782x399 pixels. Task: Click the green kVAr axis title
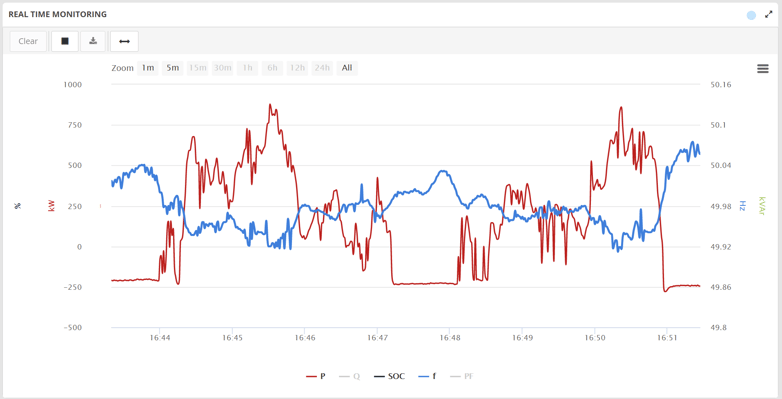[x=761, y=205]
